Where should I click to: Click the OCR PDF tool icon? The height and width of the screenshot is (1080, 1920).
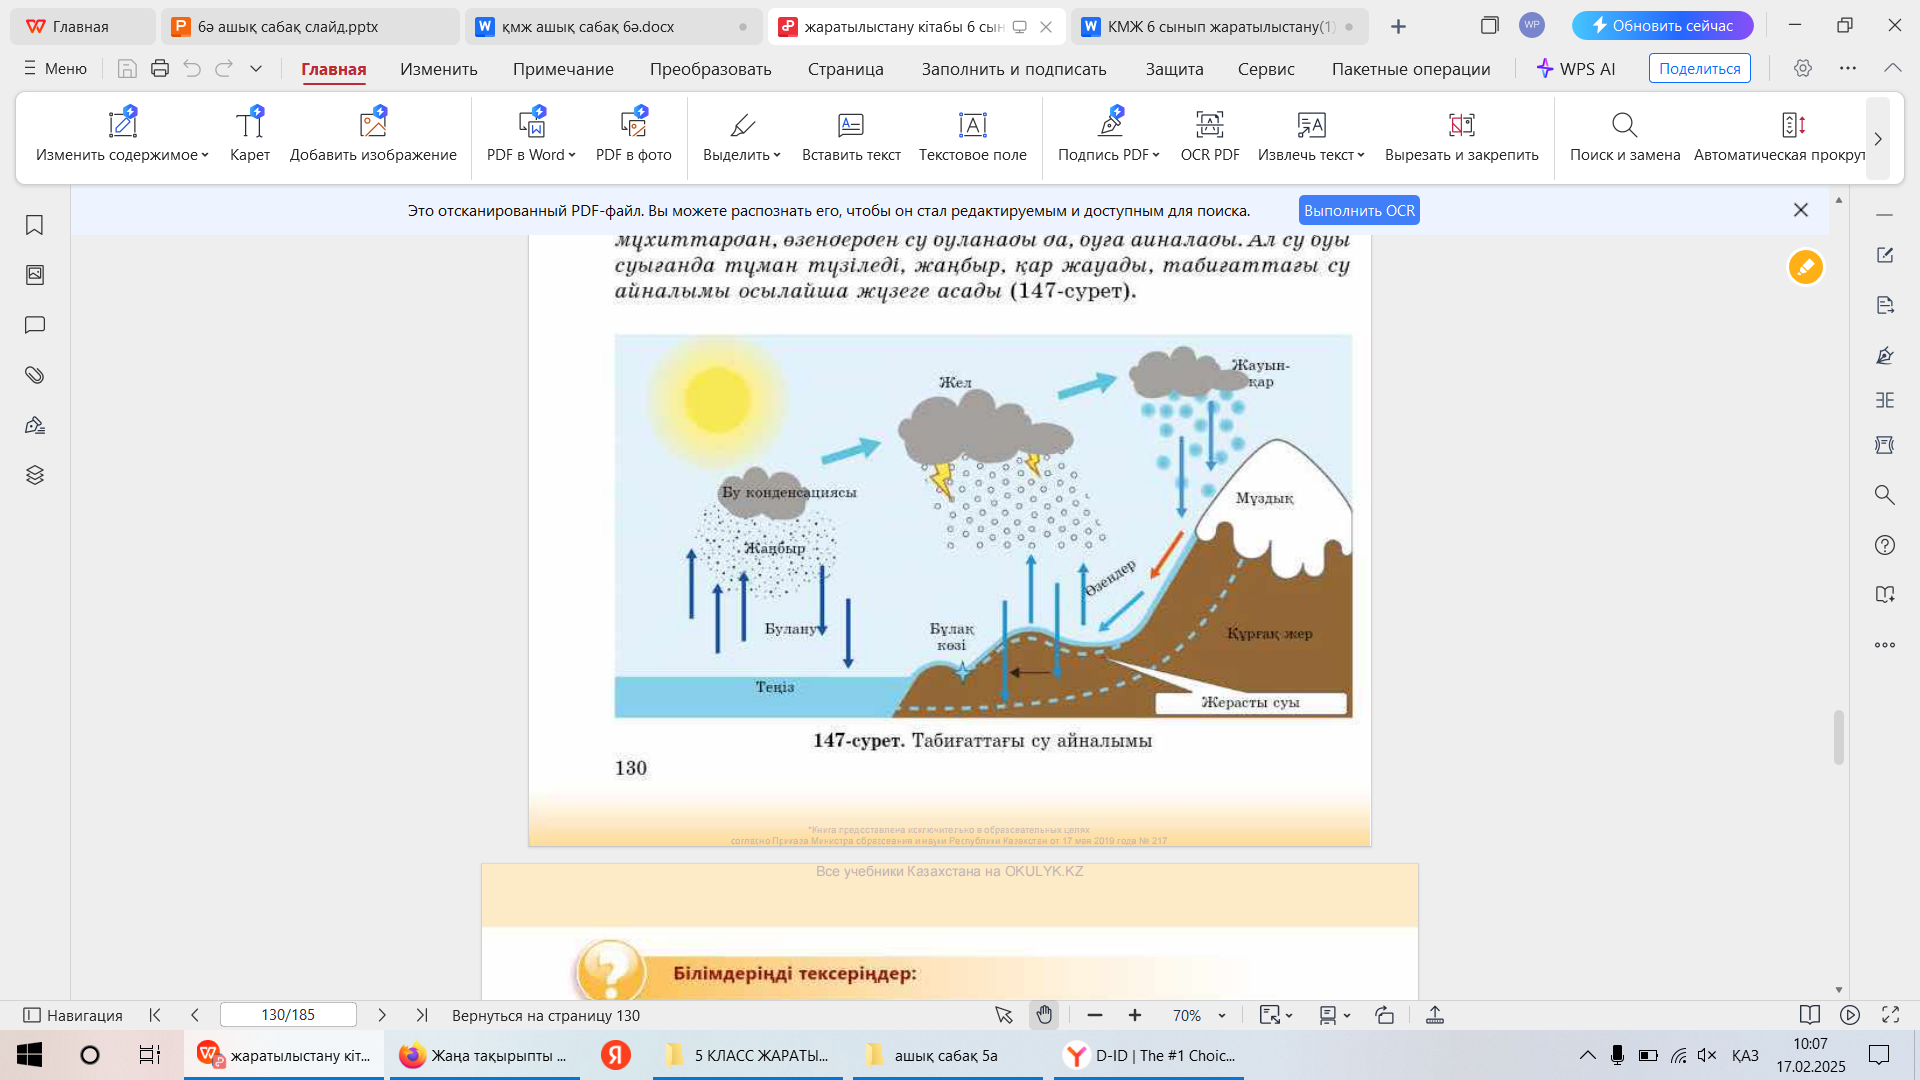click(1209, 125)
